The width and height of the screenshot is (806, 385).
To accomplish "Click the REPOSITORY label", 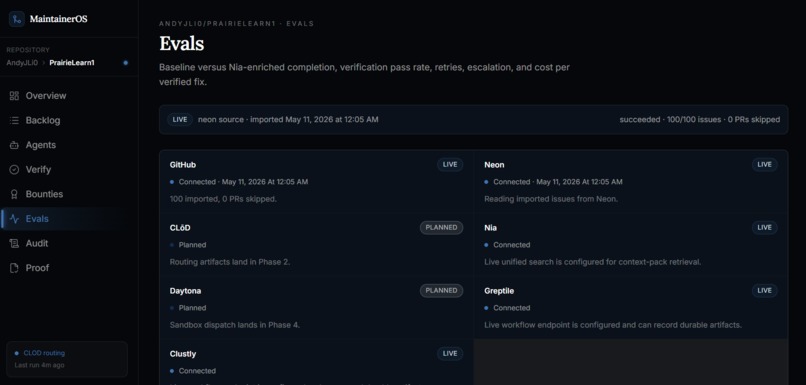I will tap(28, 50).
